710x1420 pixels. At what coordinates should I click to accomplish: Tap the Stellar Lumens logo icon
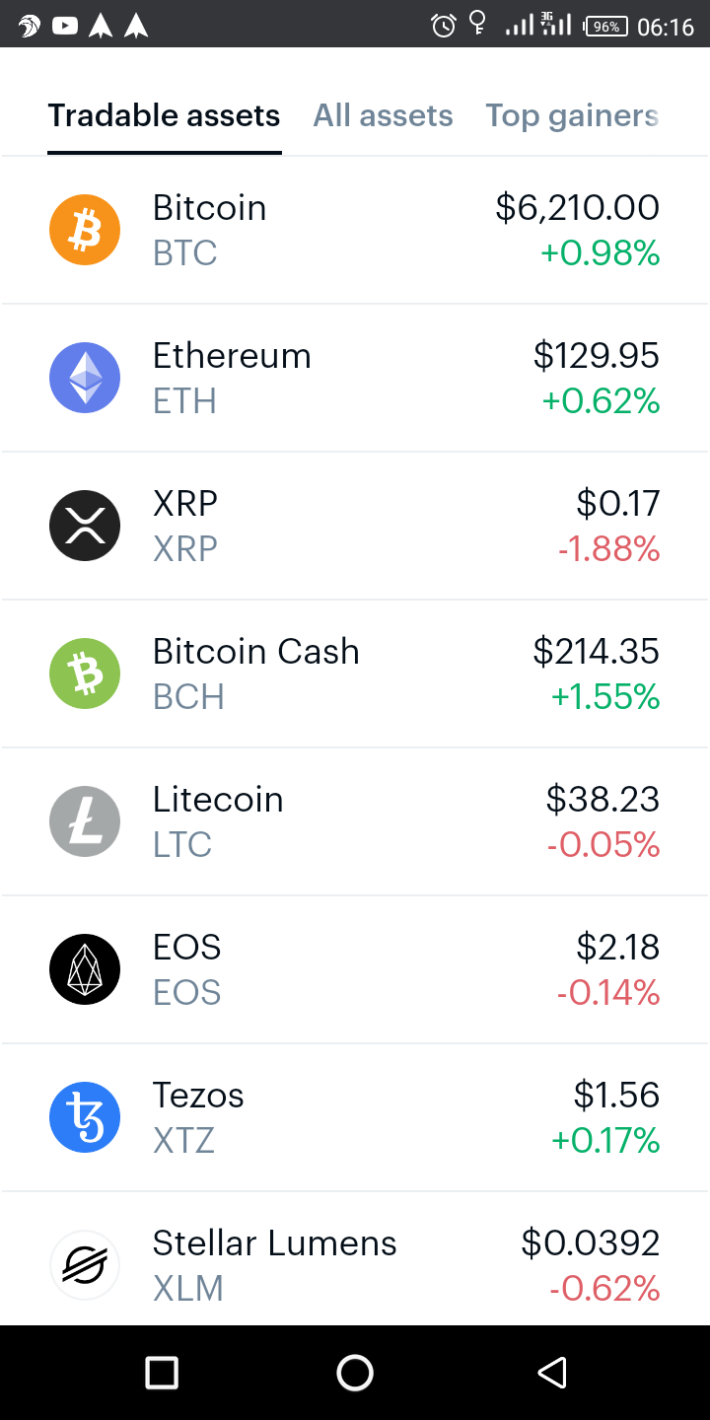point(85,1265)
